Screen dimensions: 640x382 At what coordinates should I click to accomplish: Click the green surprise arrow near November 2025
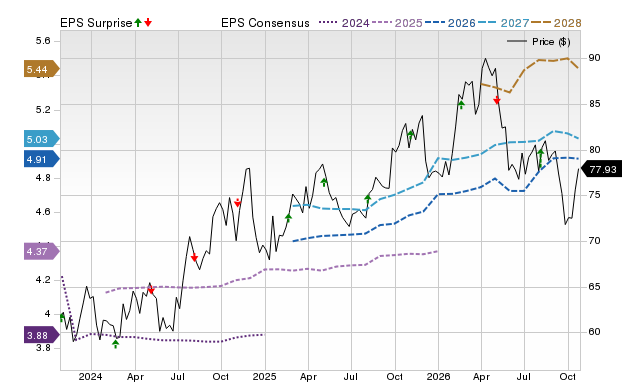pos(411,134)
